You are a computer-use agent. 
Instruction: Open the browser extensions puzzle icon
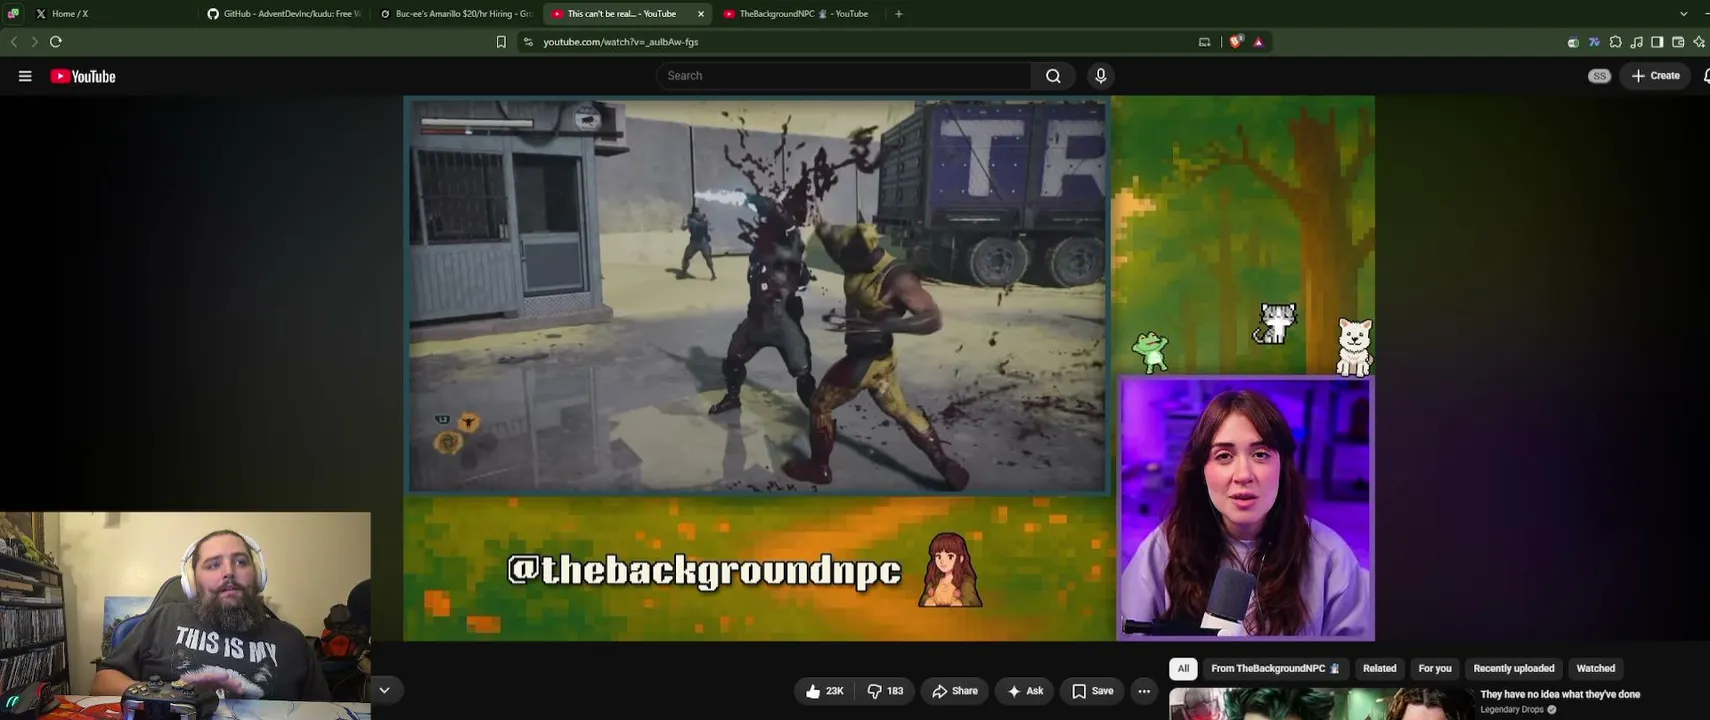[1615, 42]
